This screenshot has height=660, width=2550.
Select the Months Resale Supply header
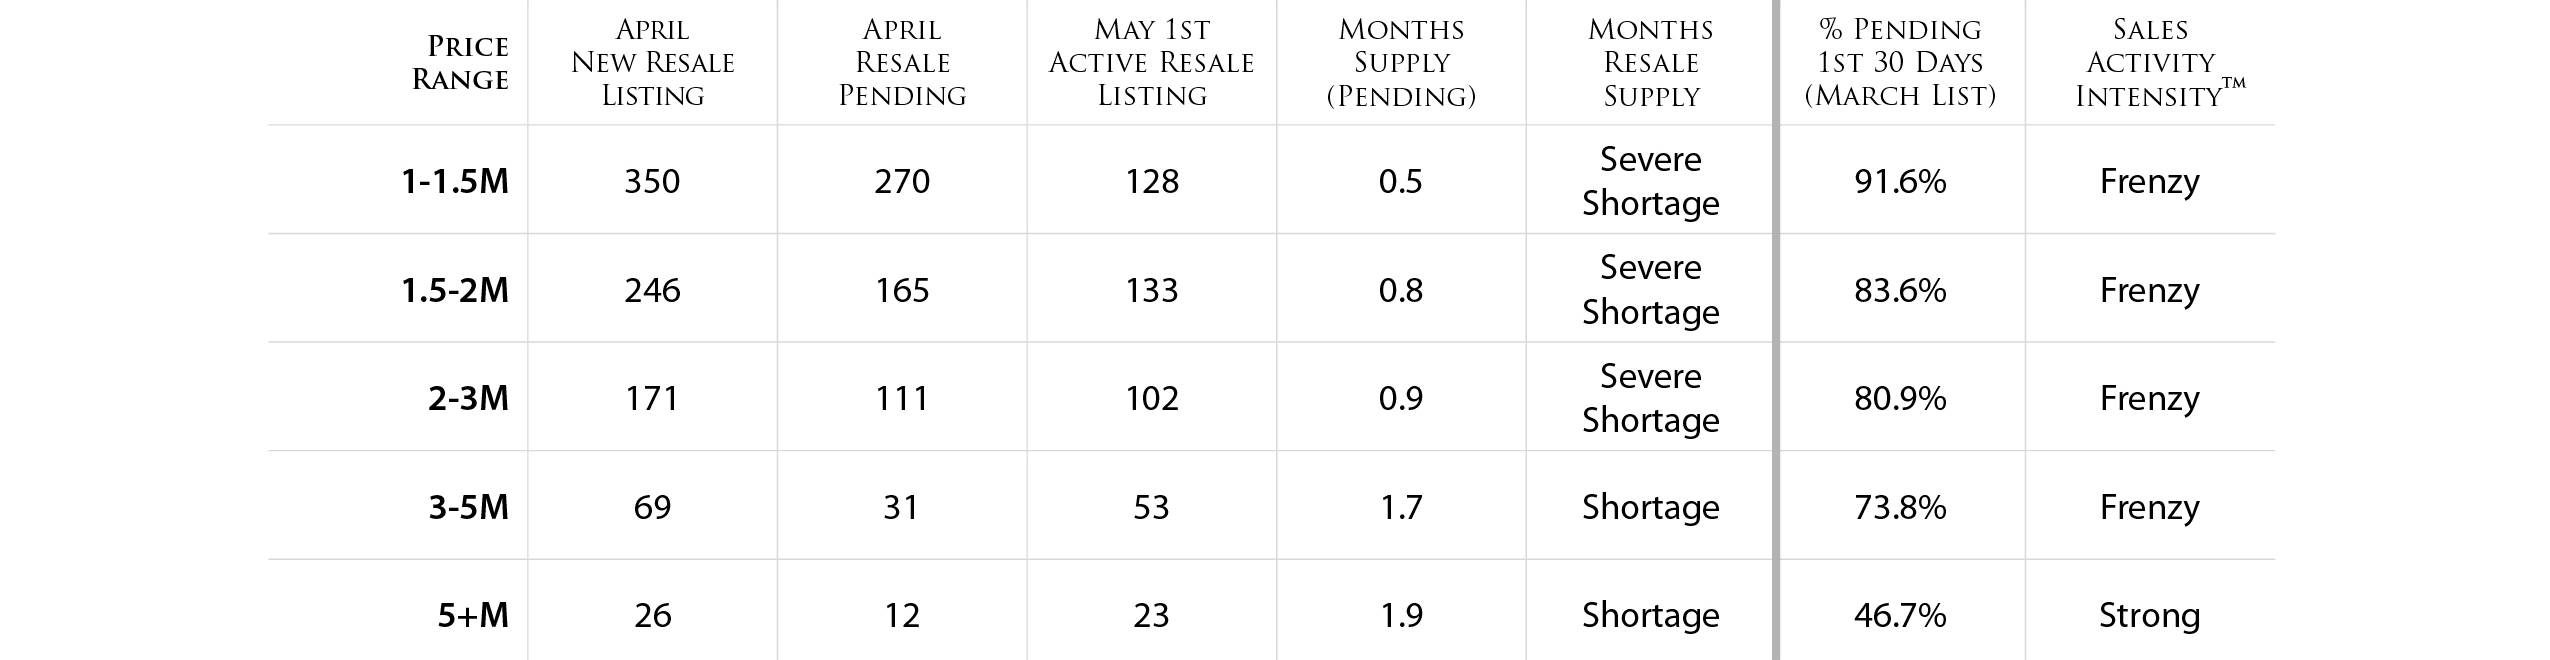click(x=1651, y=62)
